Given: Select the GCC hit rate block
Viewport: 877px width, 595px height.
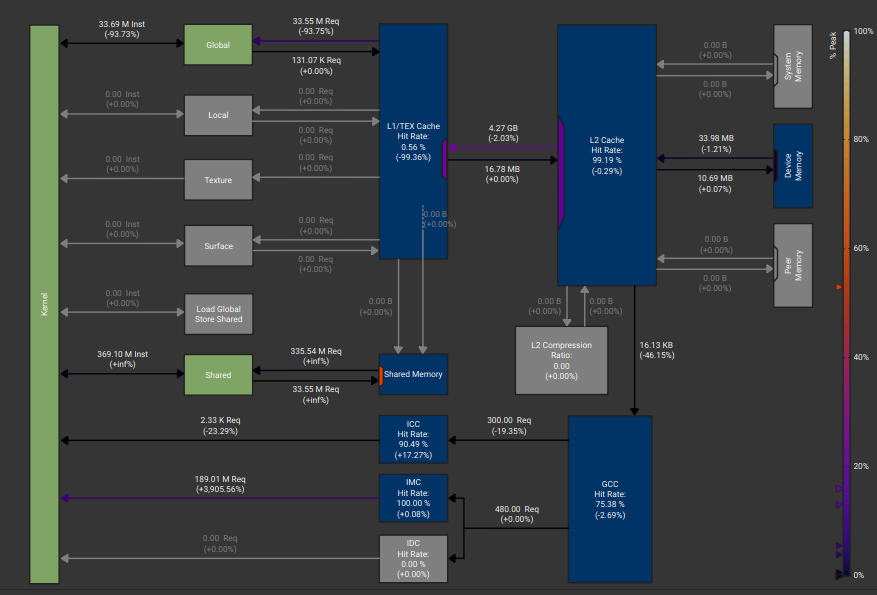Looking at the screenshot, I should [x=610, y=499].
